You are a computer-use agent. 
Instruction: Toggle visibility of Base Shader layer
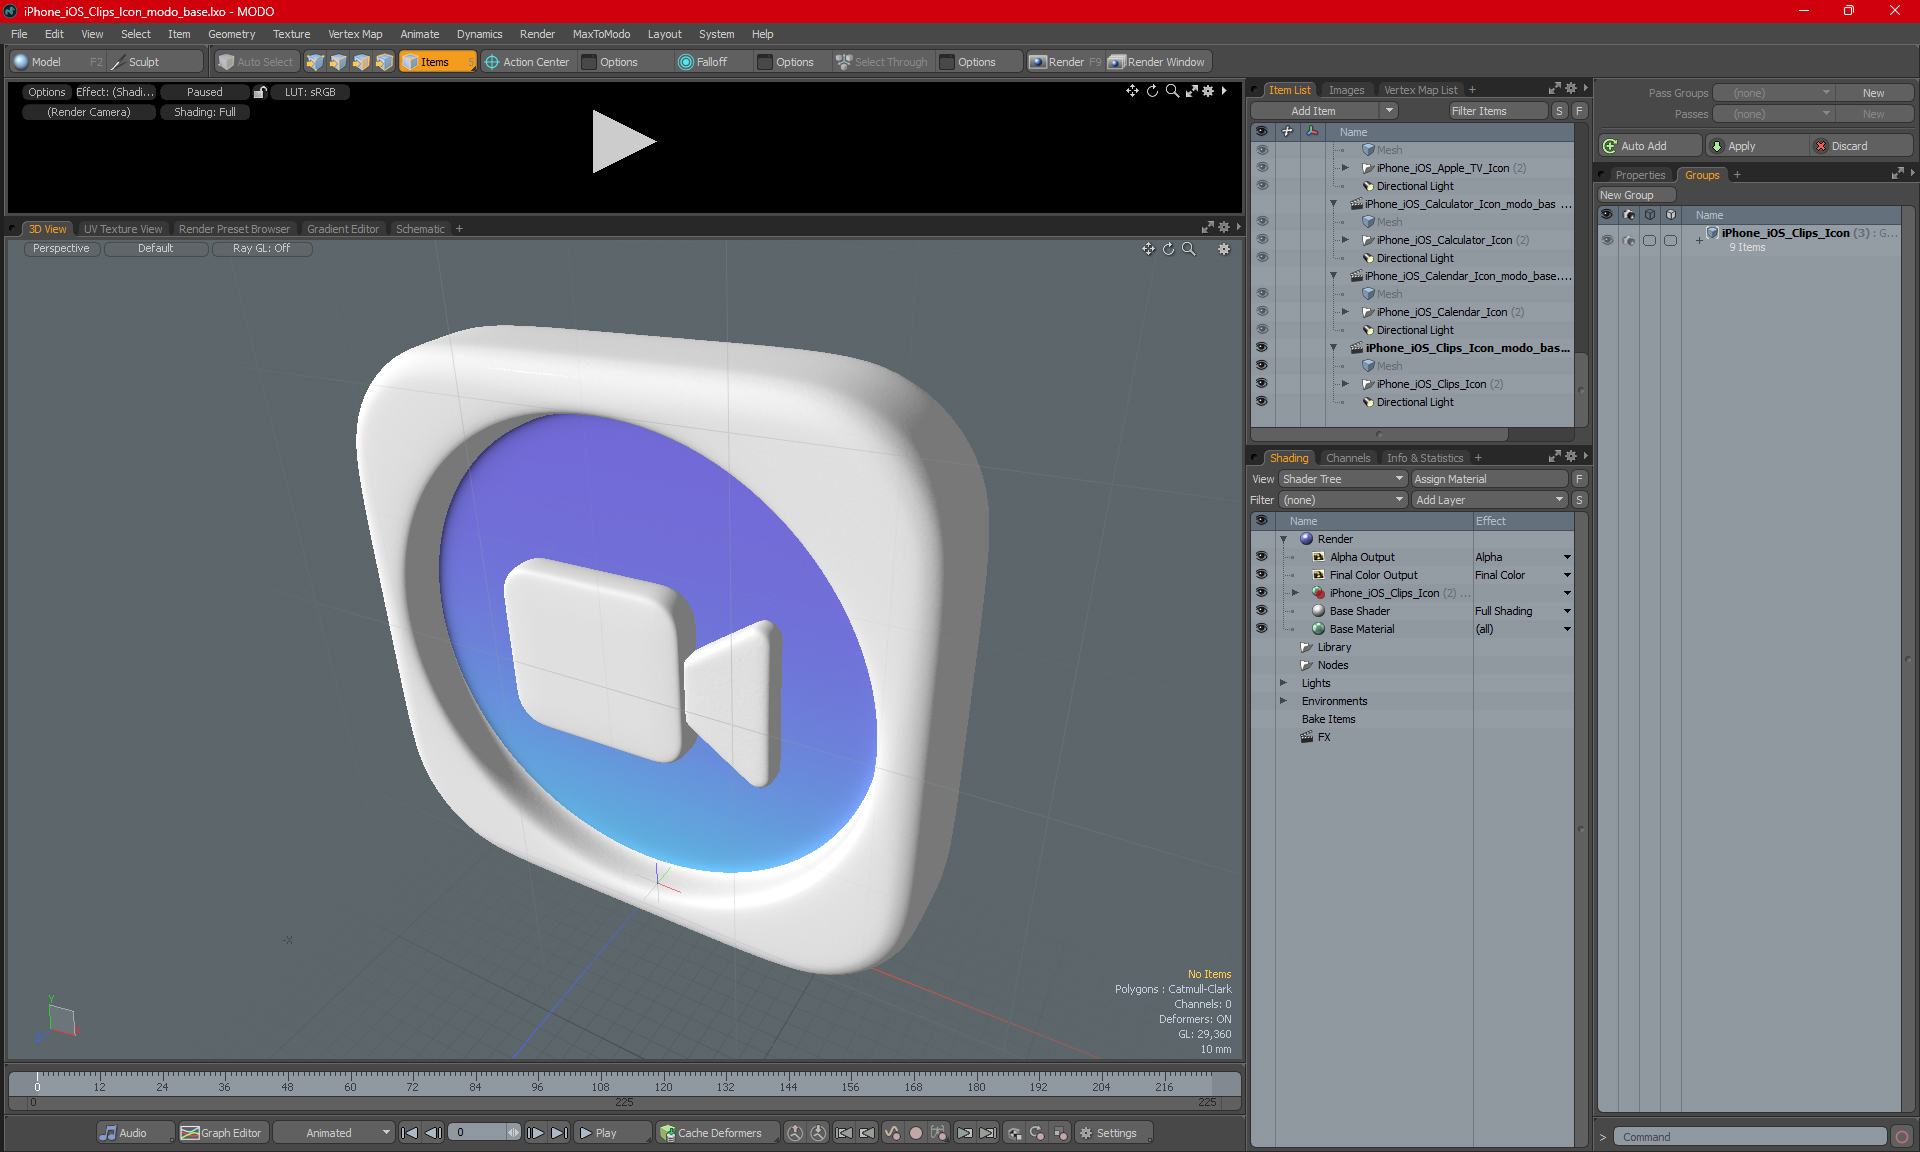click(x=1261, y=610)
